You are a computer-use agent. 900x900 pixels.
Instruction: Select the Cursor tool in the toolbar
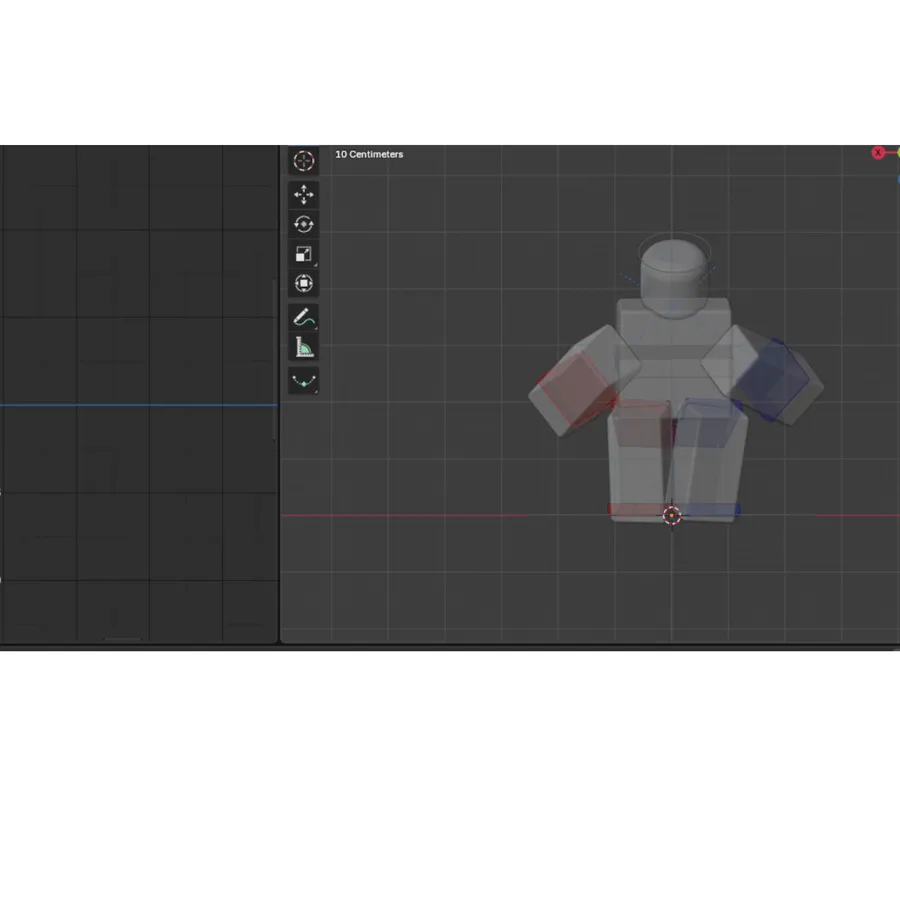coord(304,161)
